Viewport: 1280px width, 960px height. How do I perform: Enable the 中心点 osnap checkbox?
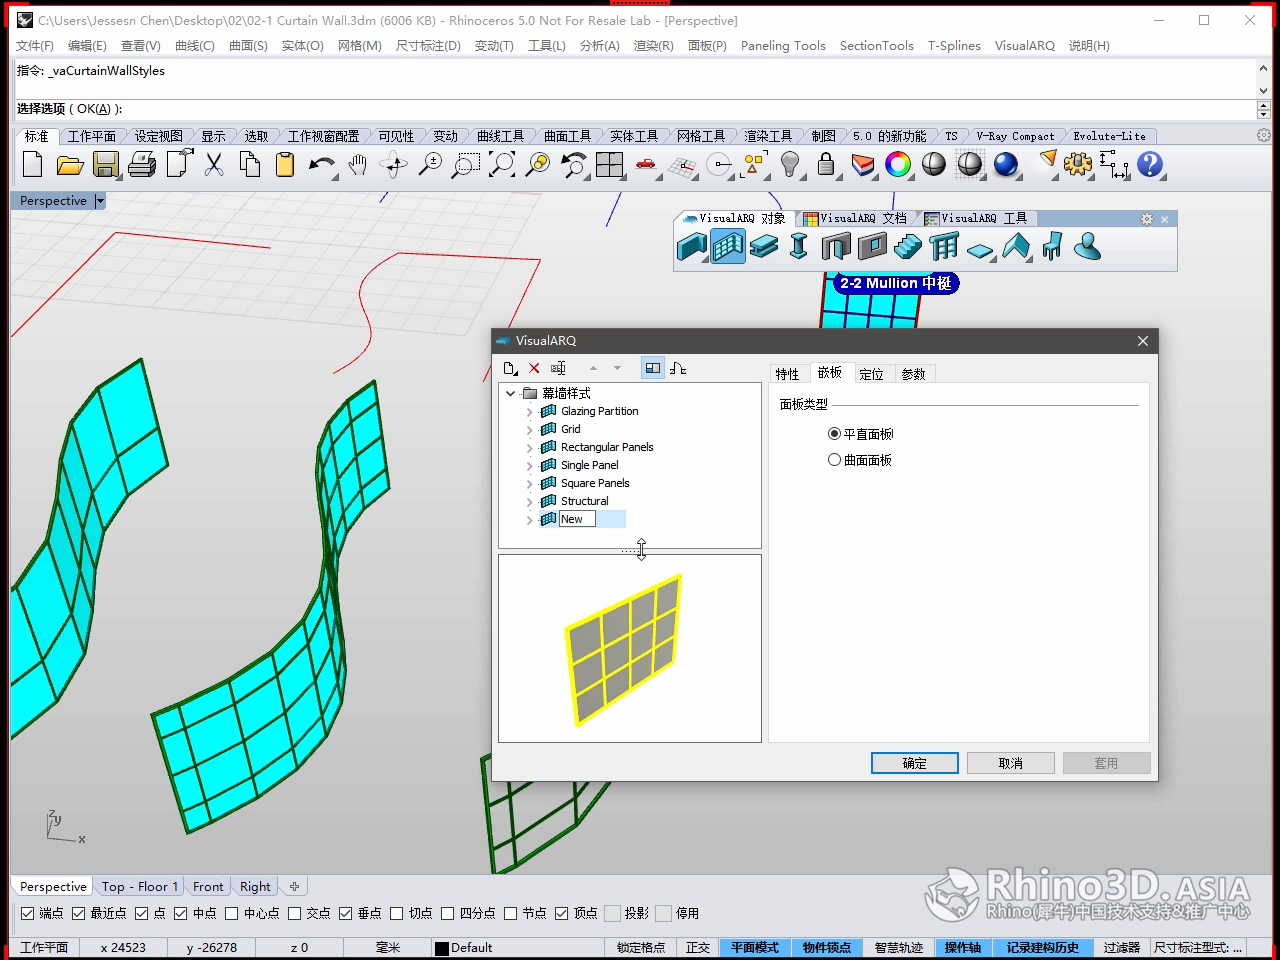coord(232,913)
